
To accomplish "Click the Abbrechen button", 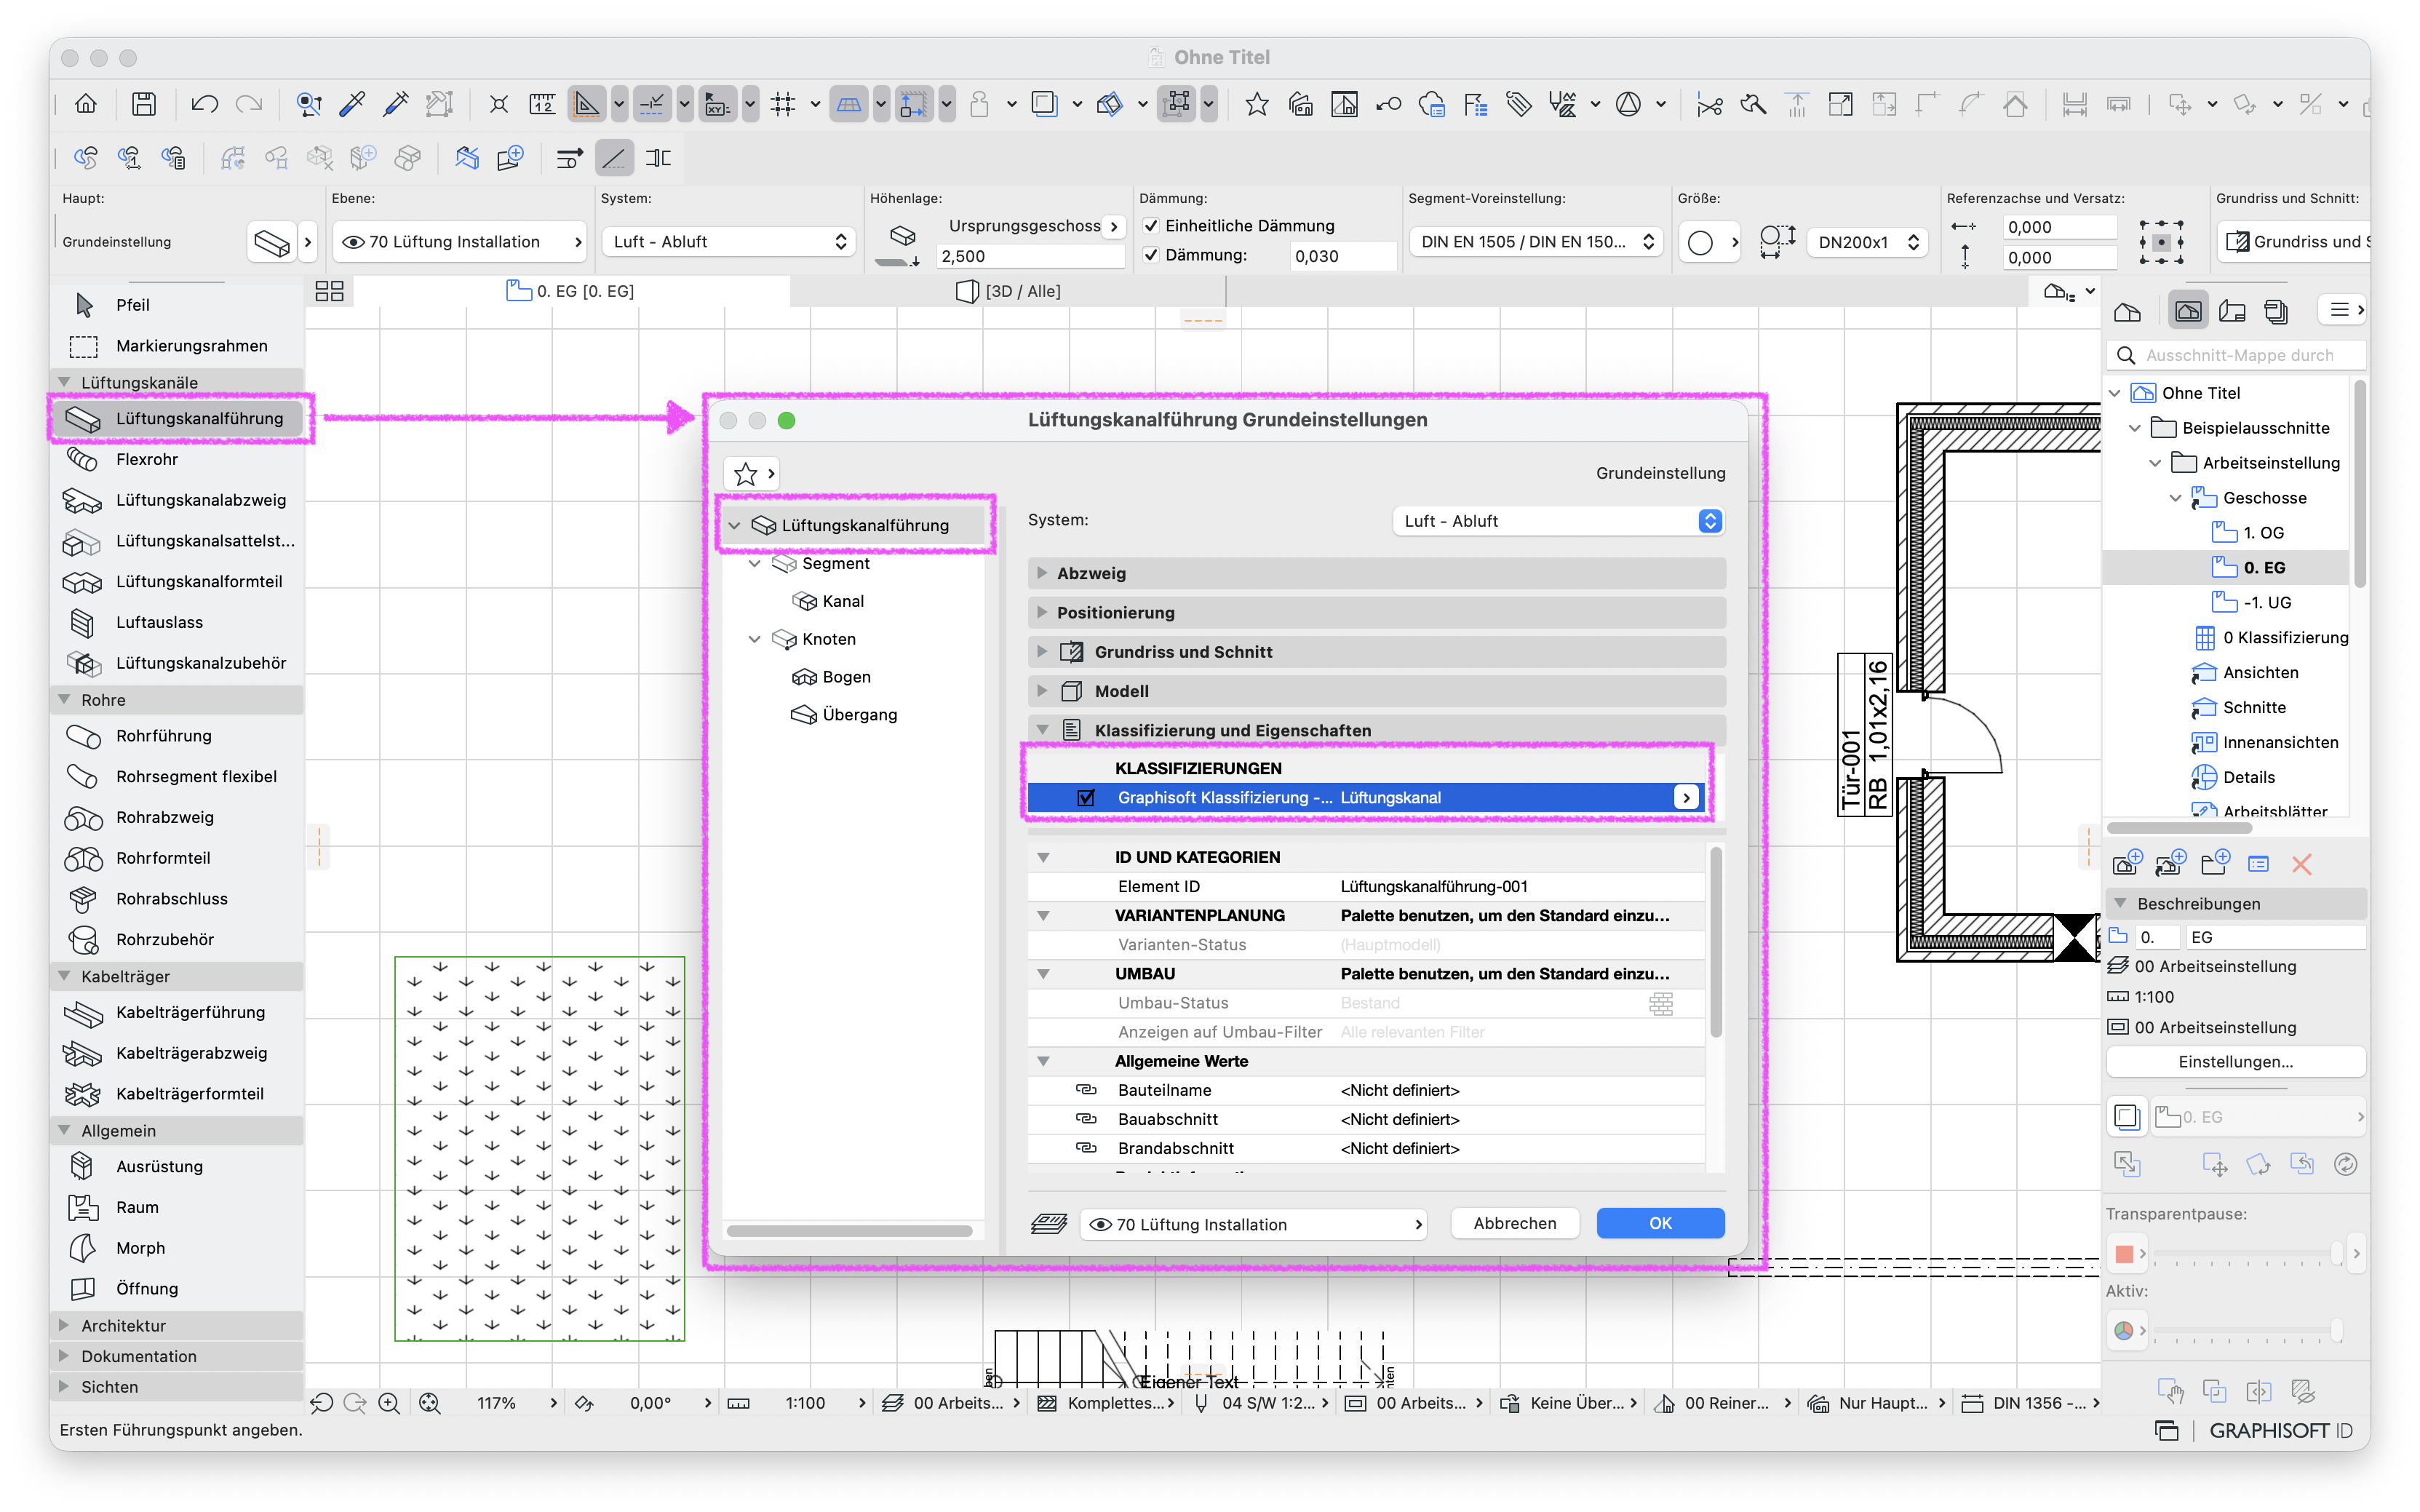I will [x=1514, y=1223].
